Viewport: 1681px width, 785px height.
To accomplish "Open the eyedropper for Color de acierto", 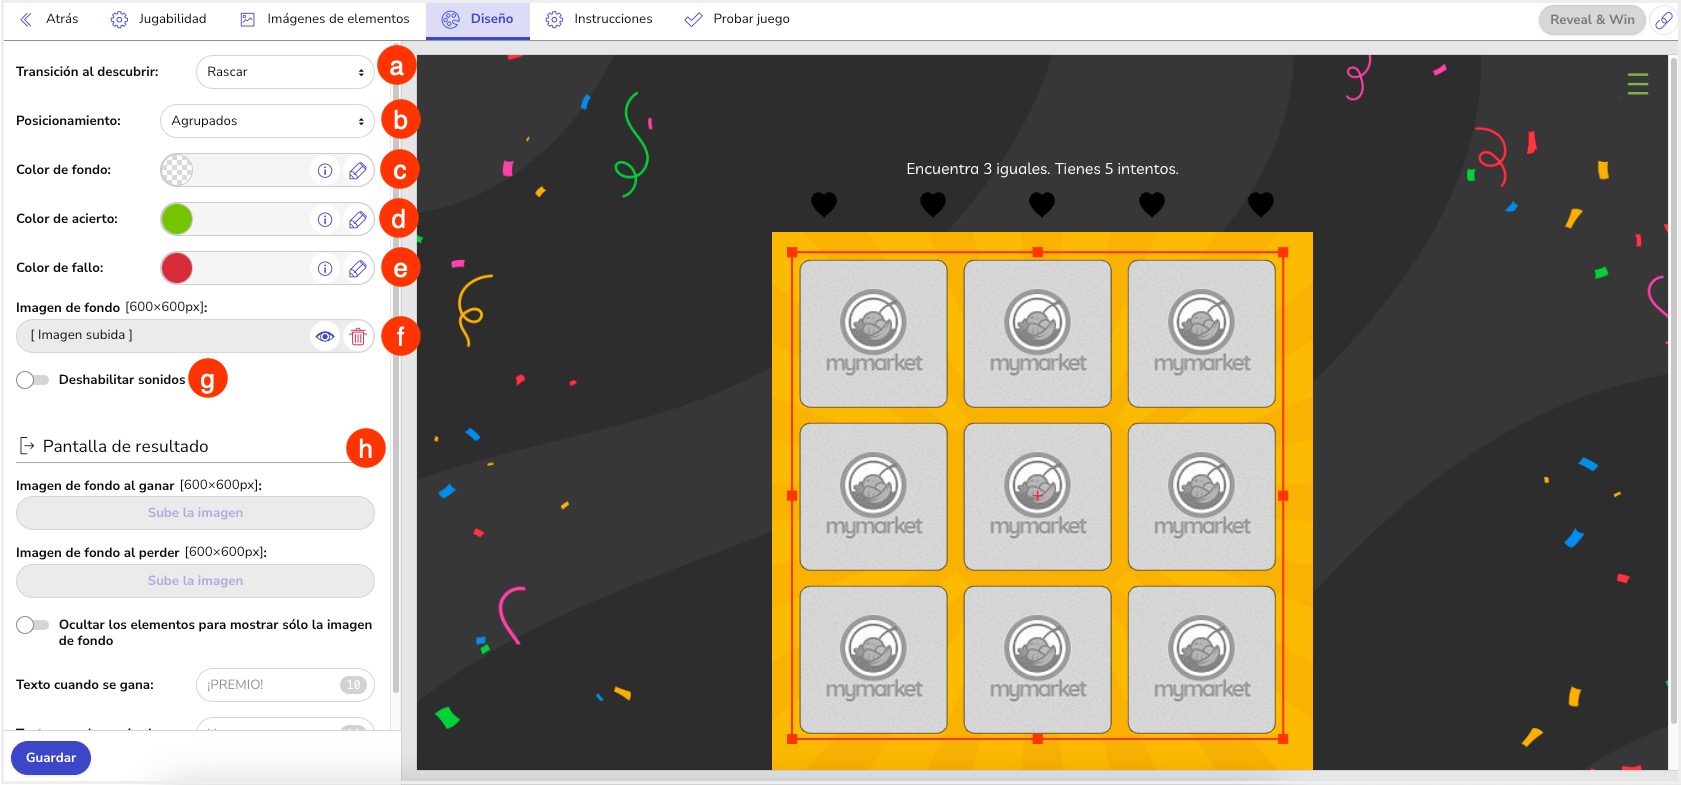I will coord(357,219).
